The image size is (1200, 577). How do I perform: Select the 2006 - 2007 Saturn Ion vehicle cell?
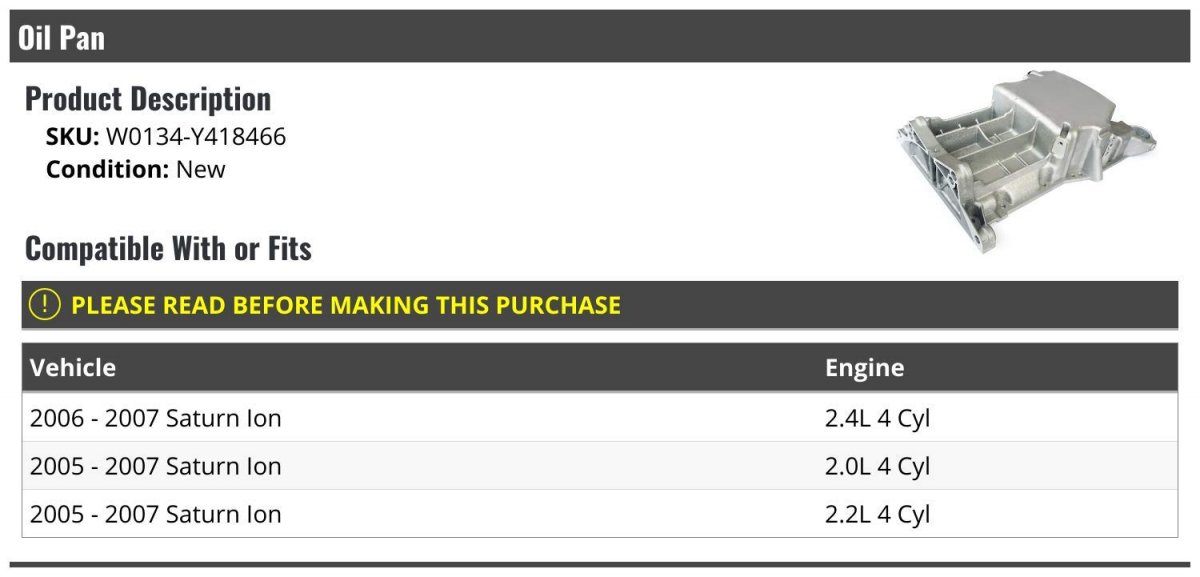156,418
